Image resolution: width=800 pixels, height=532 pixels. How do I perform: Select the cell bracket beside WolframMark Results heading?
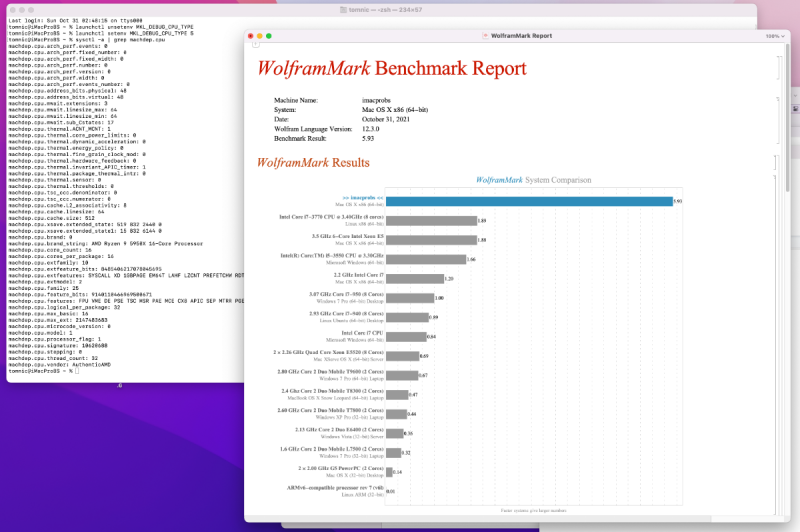point(775,163)
